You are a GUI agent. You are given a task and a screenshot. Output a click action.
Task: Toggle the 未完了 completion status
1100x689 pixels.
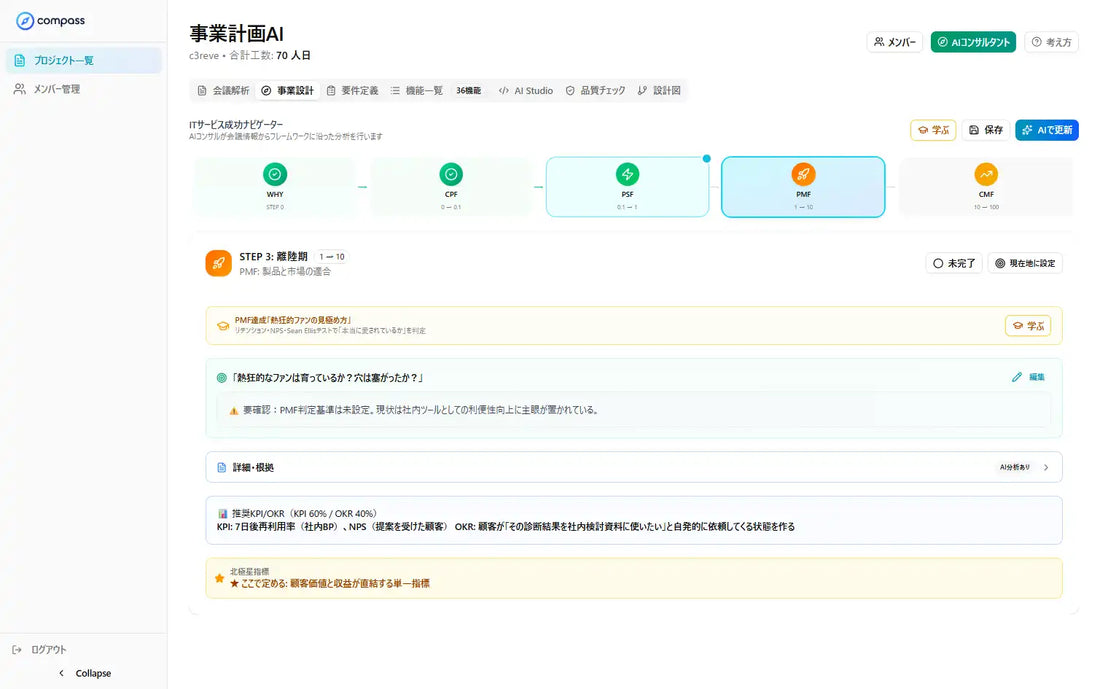coord(954,263)
